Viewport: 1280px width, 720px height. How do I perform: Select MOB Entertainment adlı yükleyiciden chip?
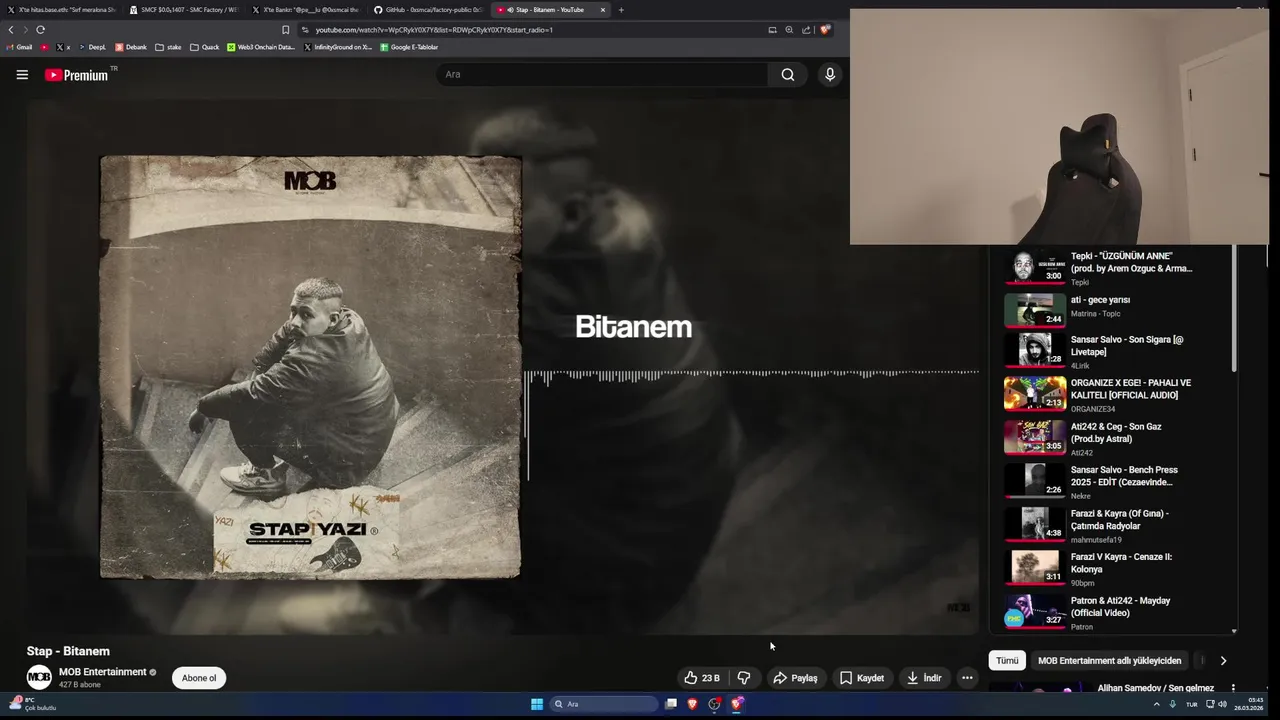pos(1109,661)
